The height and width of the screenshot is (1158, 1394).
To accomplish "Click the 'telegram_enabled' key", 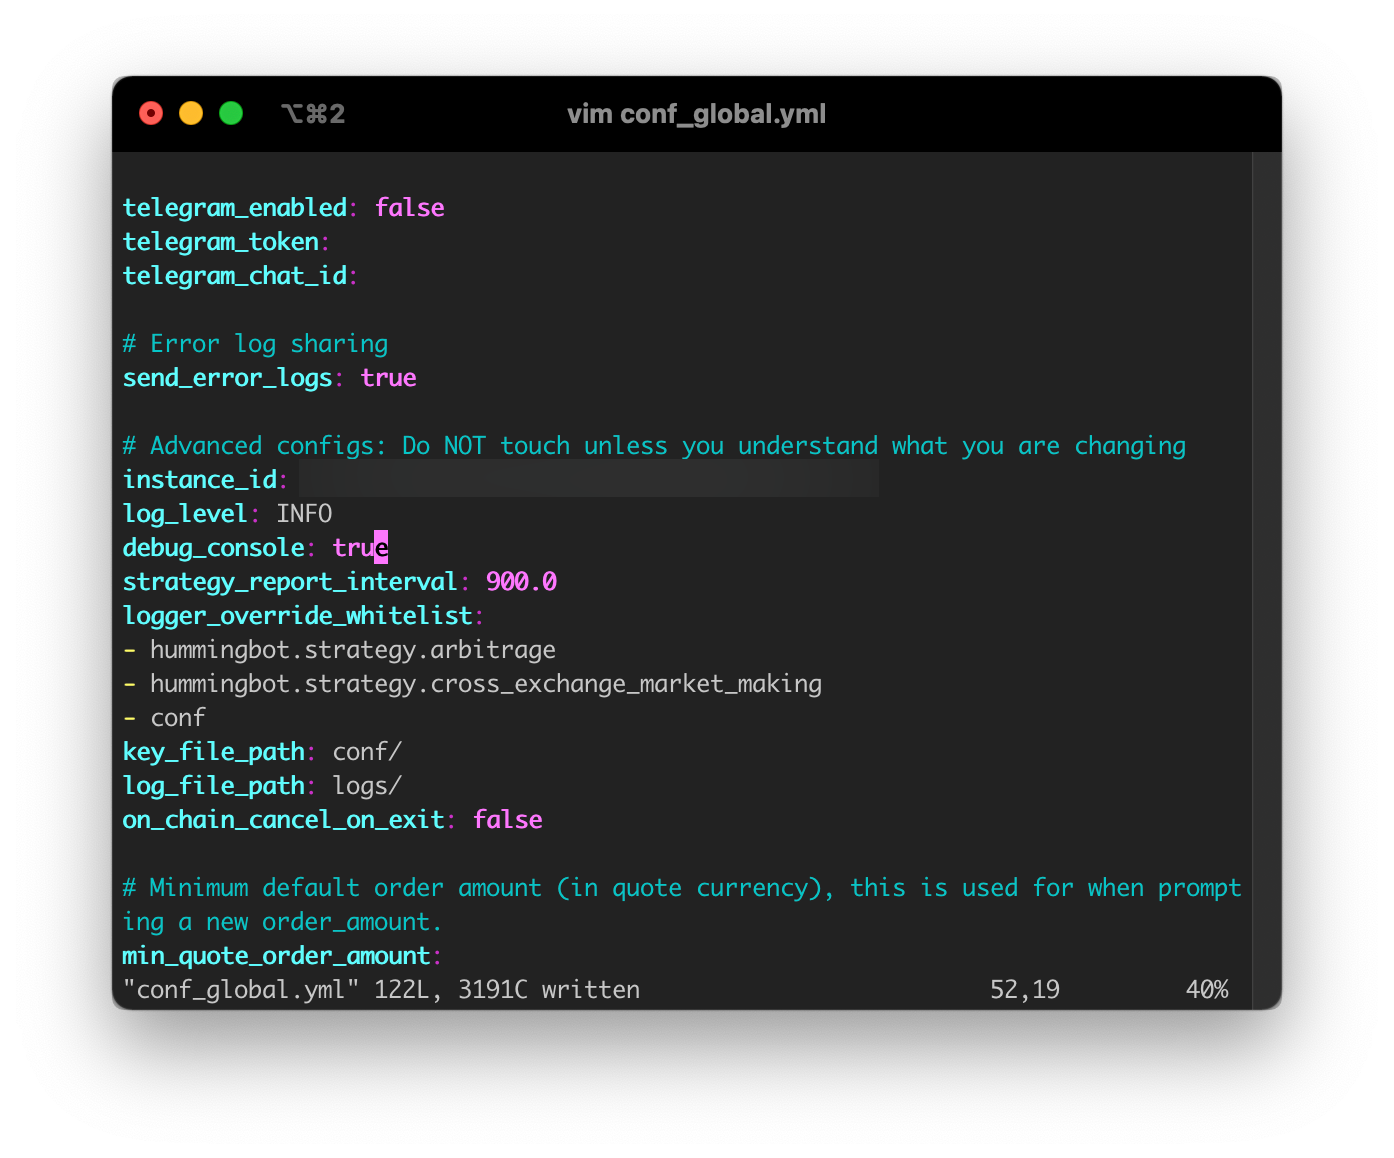I will coord(235,208).
